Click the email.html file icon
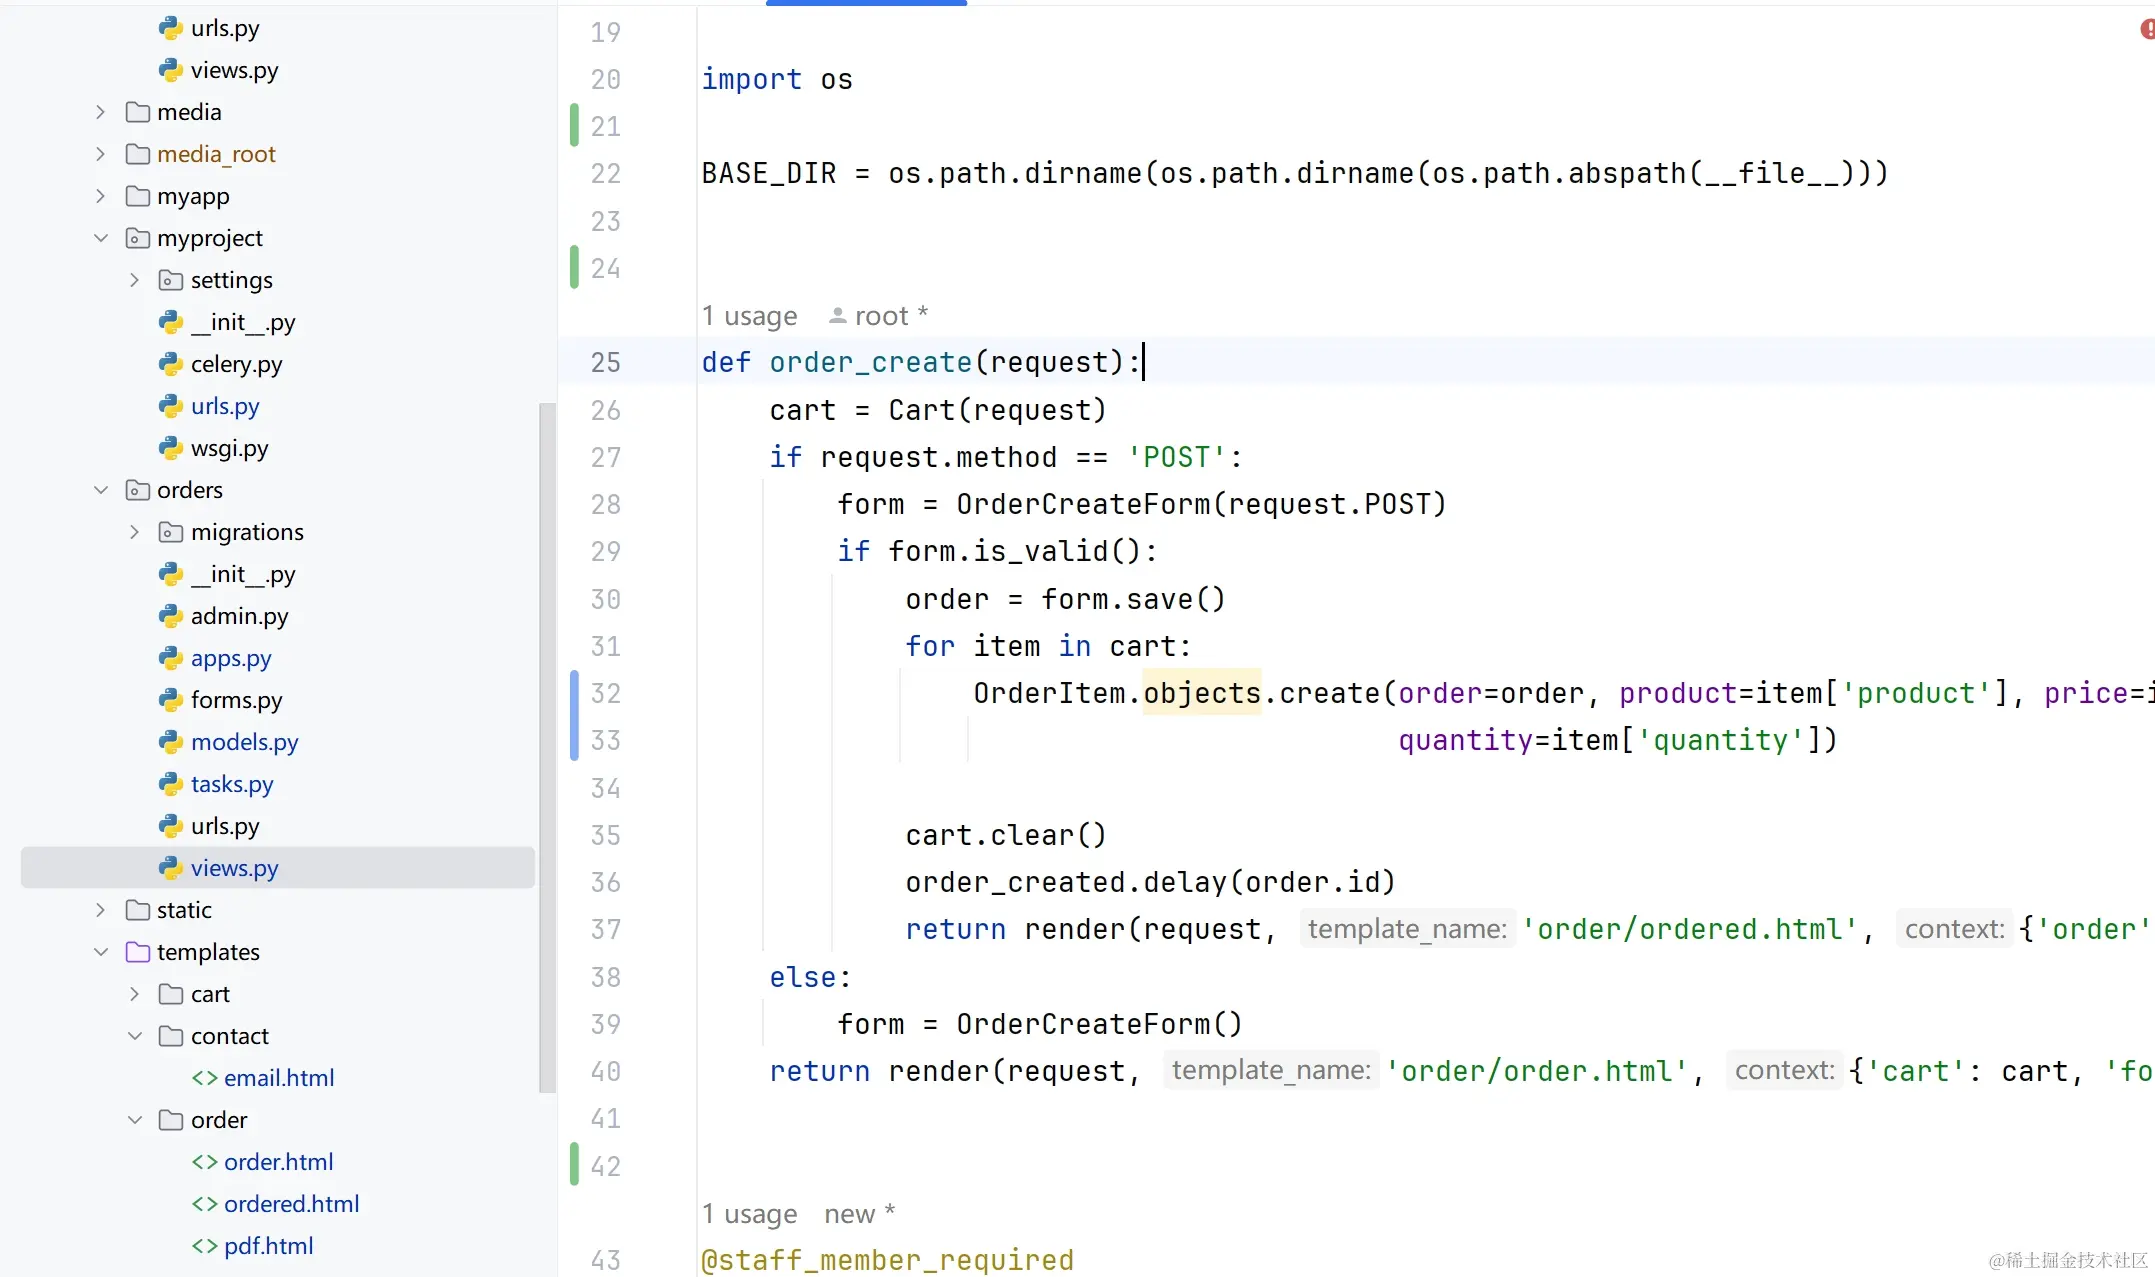Image resolution: width=2155 pixels, height=1277 pixels. coord(205,1078)
